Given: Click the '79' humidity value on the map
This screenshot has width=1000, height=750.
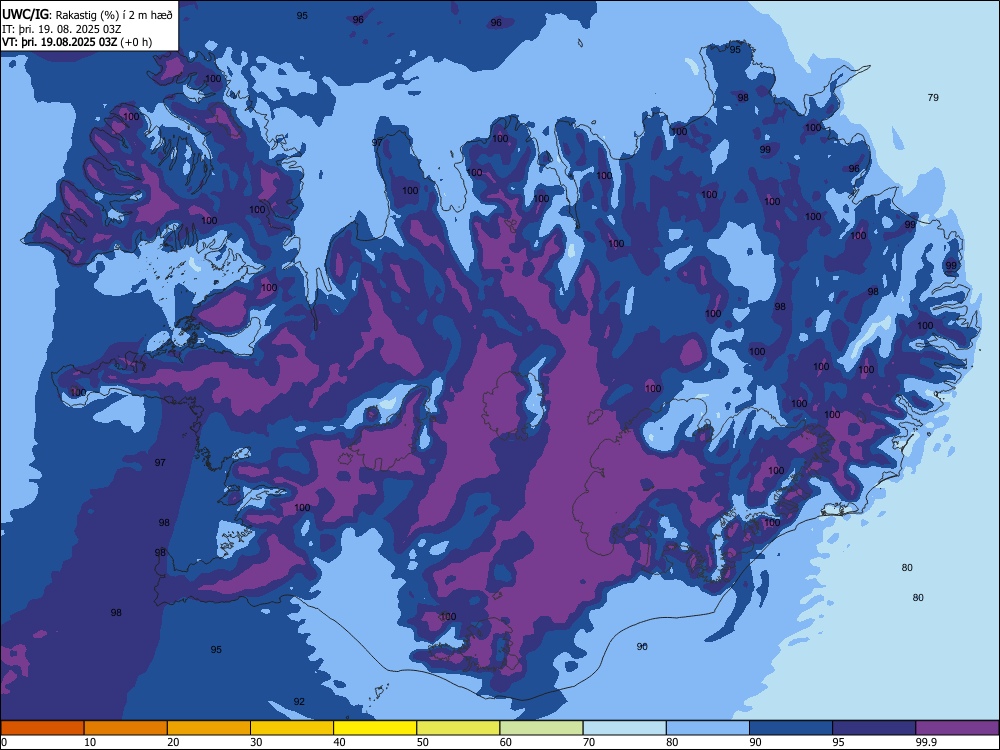Looking at the screenshot, I should click(x=933, y=98).
